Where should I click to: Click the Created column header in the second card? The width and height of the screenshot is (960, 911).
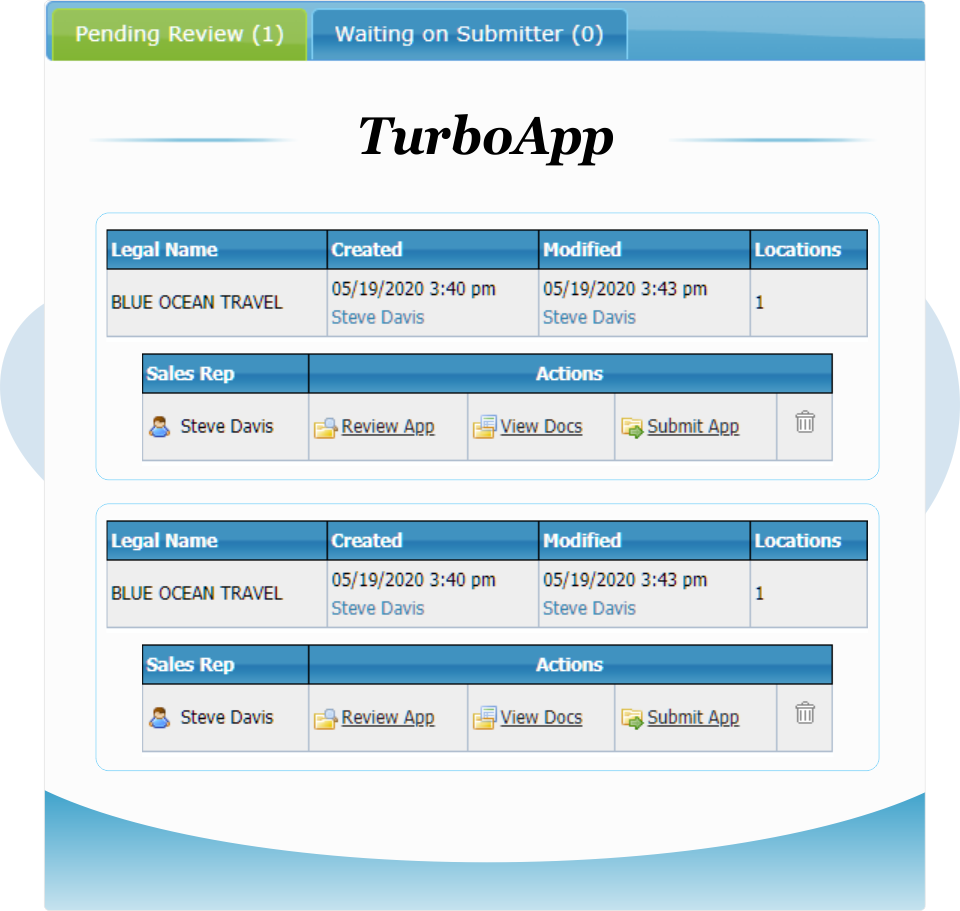(x=433, y=541)
